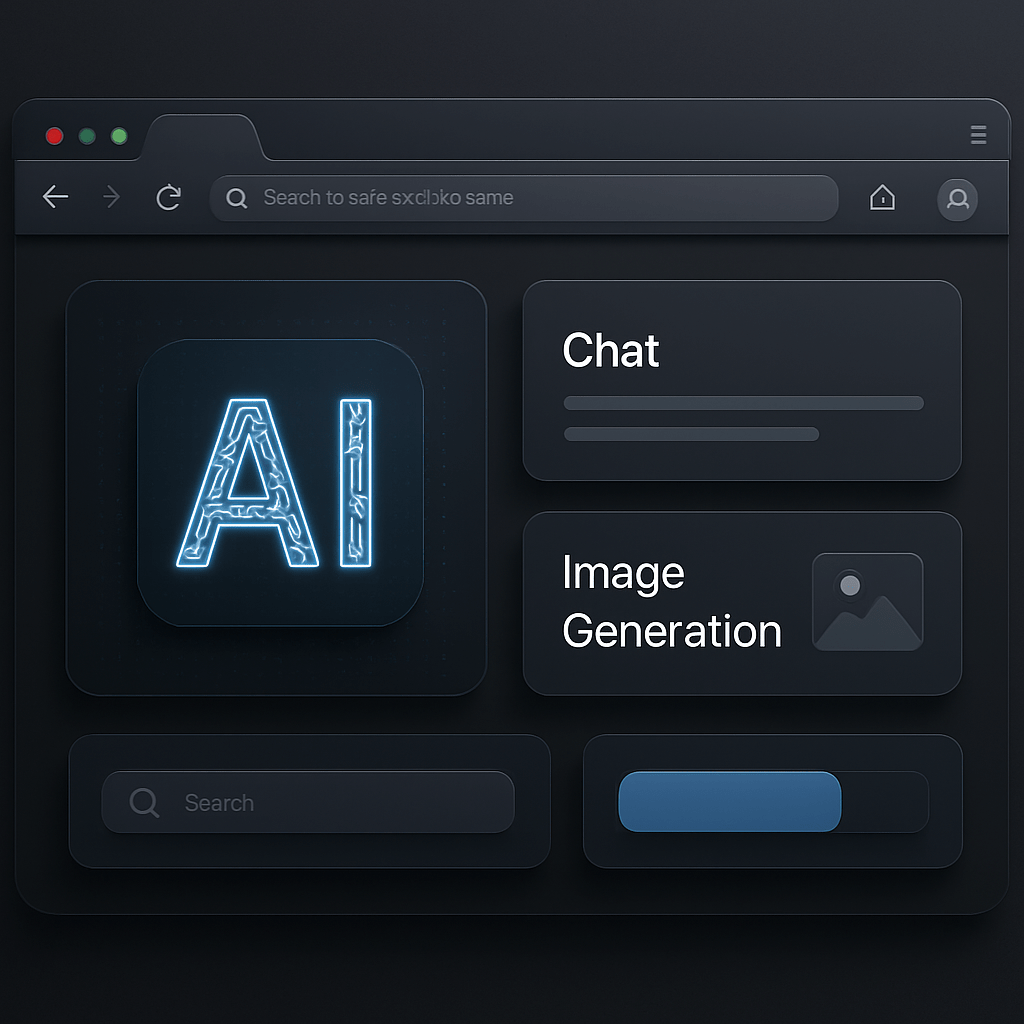Click the back arrow in the browser toolbar
The height and width of the screenshot is (1024, 1024).
[x=56, y=198]
